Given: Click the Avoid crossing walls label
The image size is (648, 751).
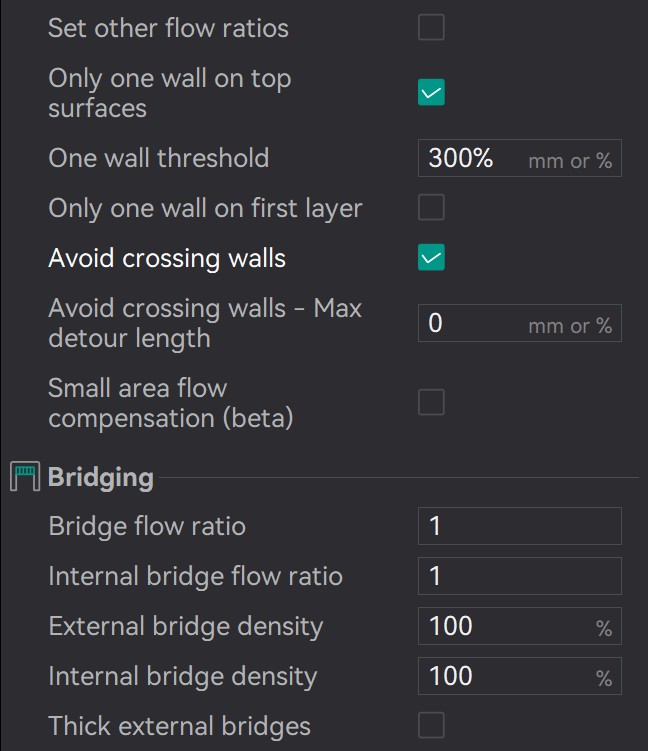Looking at the screenshot, I should 167,258.
